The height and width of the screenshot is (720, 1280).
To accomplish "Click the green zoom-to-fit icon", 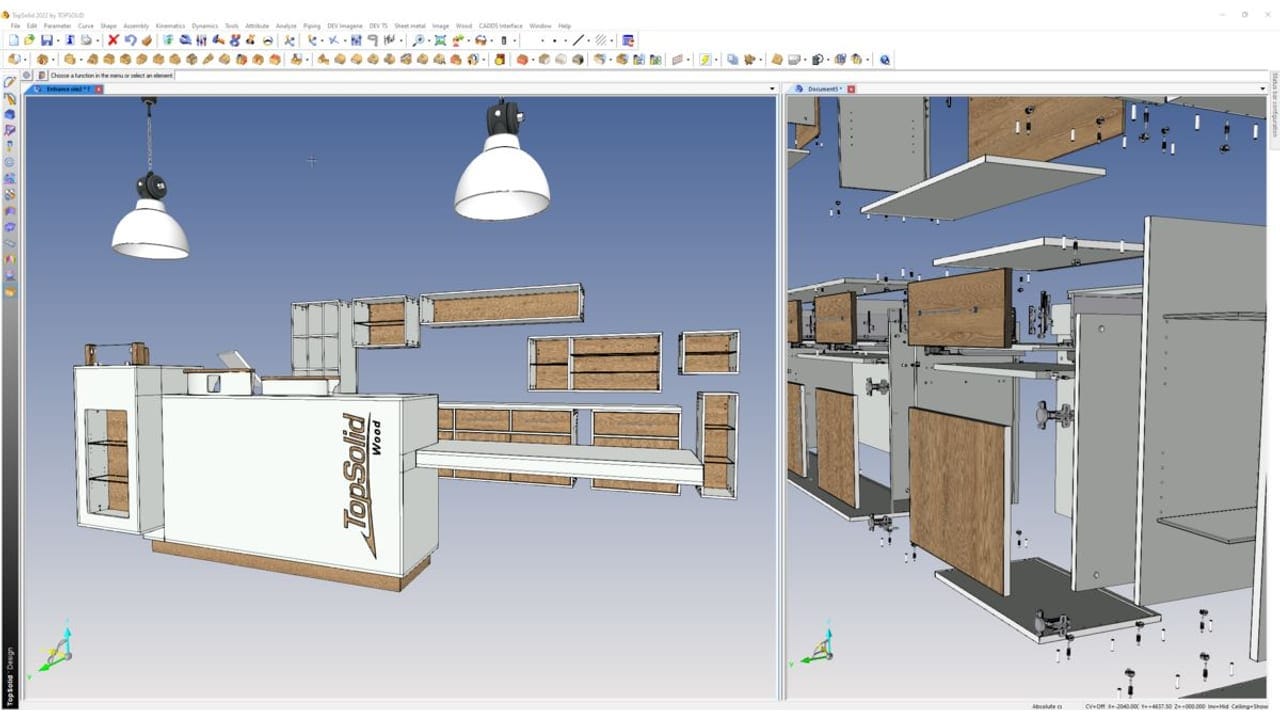I will [x=440, y=40].
